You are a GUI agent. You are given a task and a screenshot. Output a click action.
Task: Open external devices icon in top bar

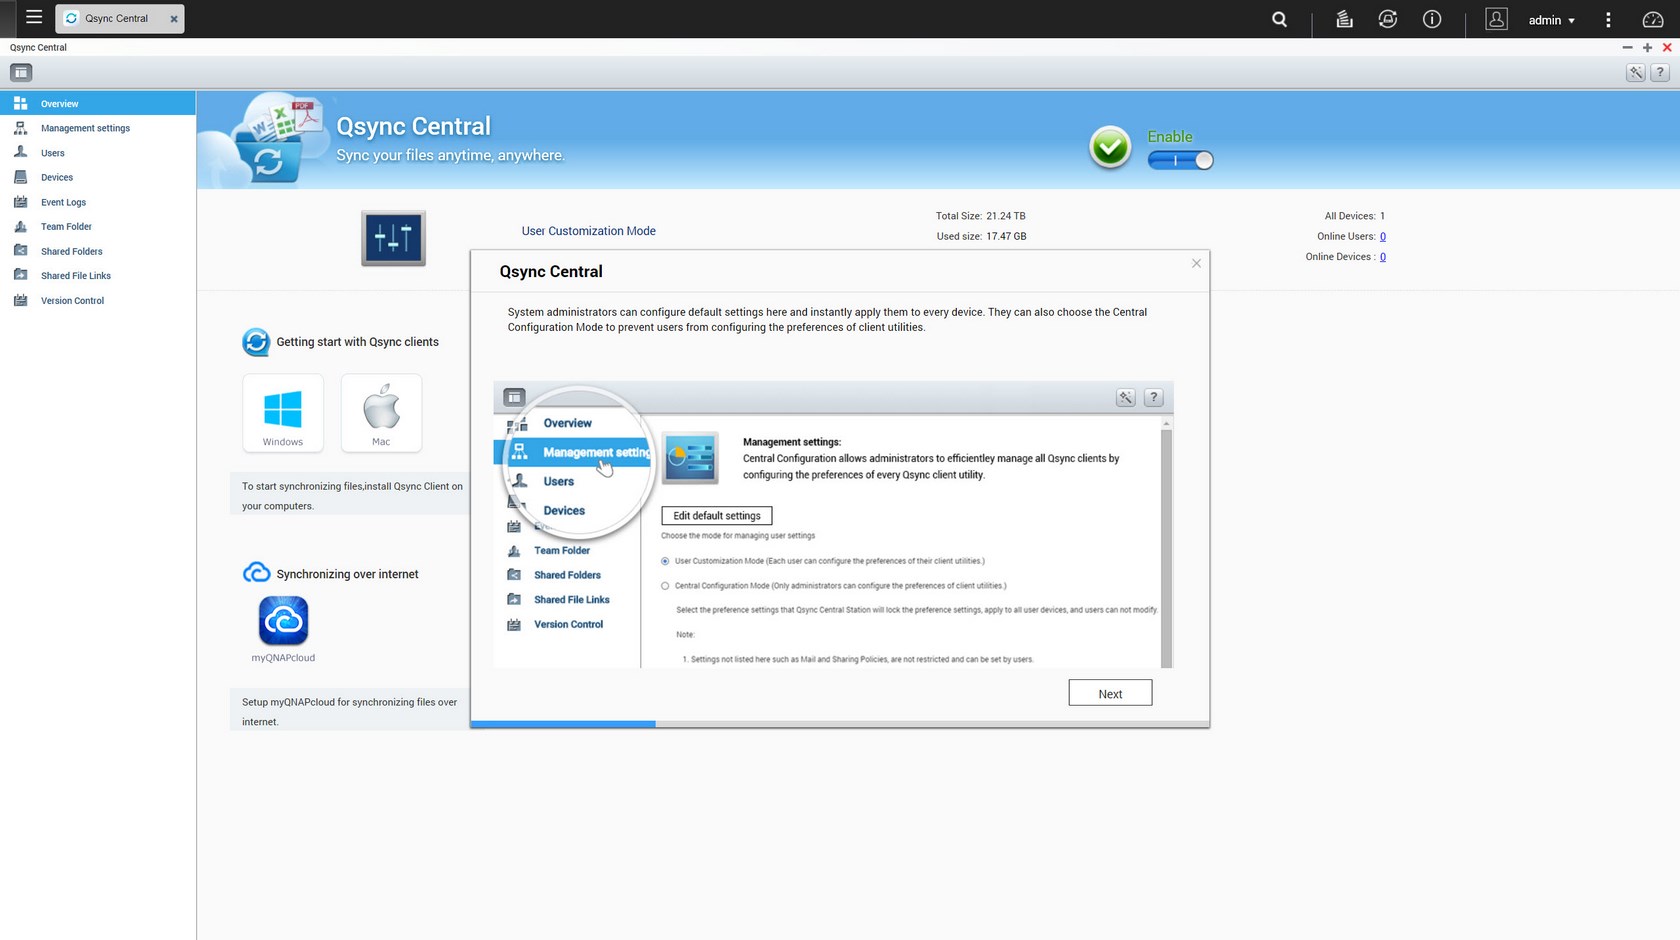tap(1388, 19)
